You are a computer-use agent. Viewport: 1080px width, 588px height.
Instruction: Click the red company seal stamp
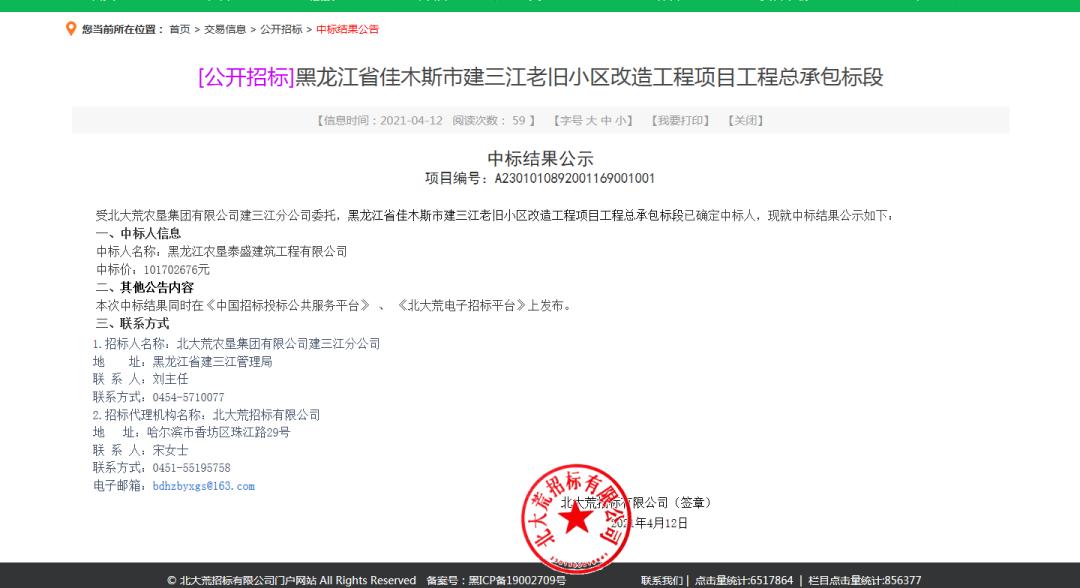point(574,518)
